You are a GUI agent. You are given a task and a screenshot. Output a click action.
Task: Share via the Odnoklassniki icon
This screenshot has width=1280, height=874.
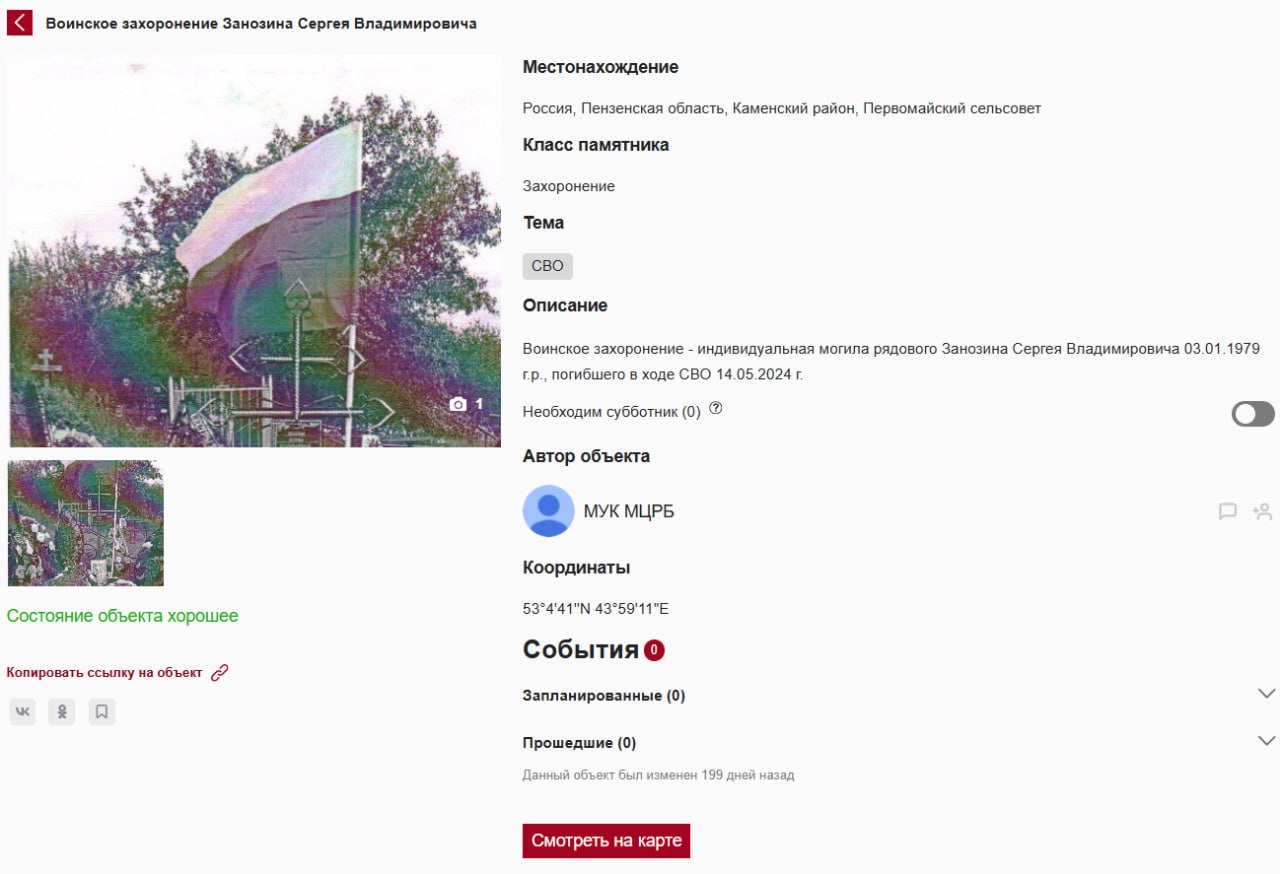[x=62, y=712]
